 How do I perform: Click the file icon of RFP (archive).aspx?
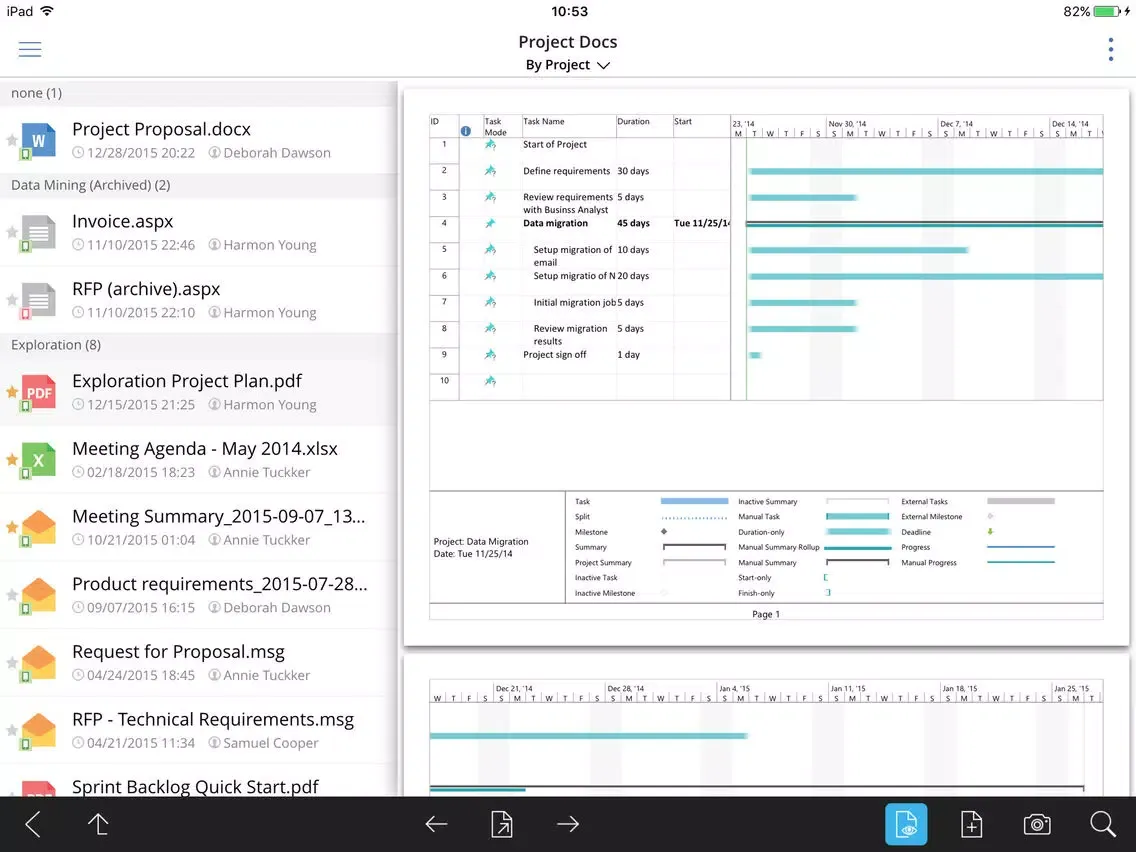click(x=38, y=300)
